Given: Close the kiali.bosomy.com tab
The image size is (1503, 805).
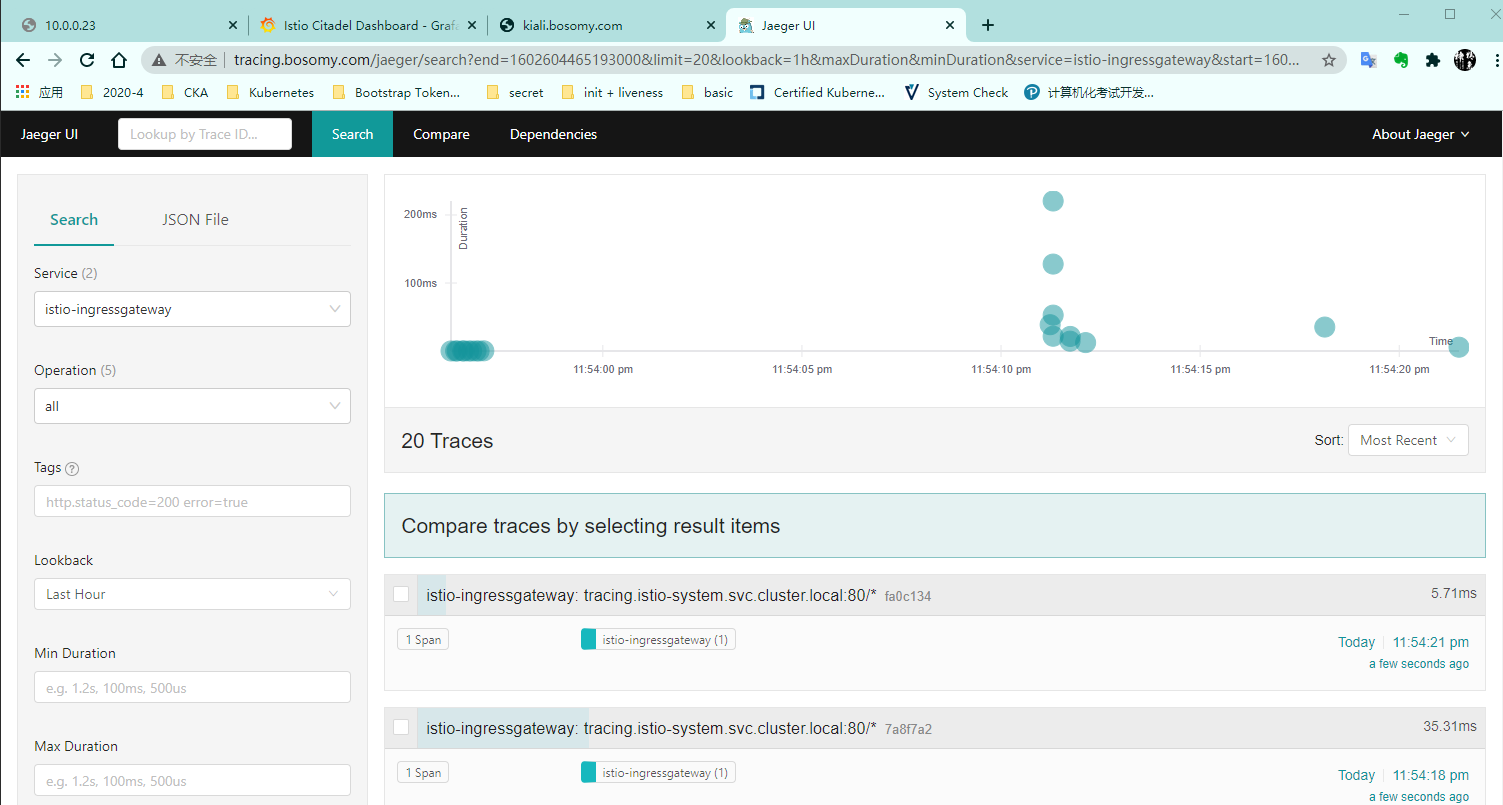Looking at the screenshot, I should [x=712, y=25].
